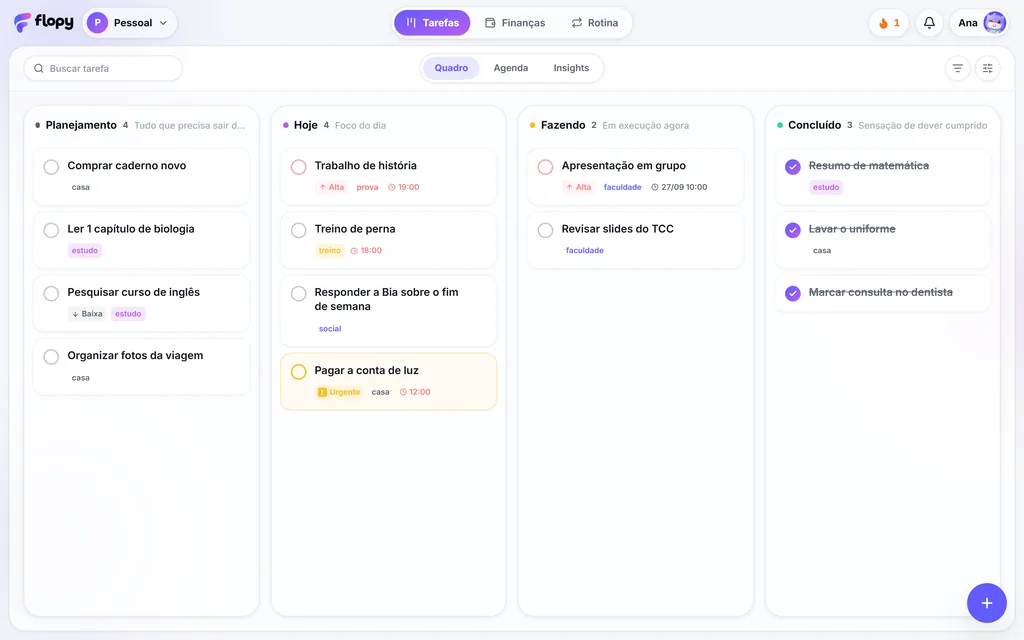Expand the Pessoal workspace dropdown
1024x640 pixels.
131,23
